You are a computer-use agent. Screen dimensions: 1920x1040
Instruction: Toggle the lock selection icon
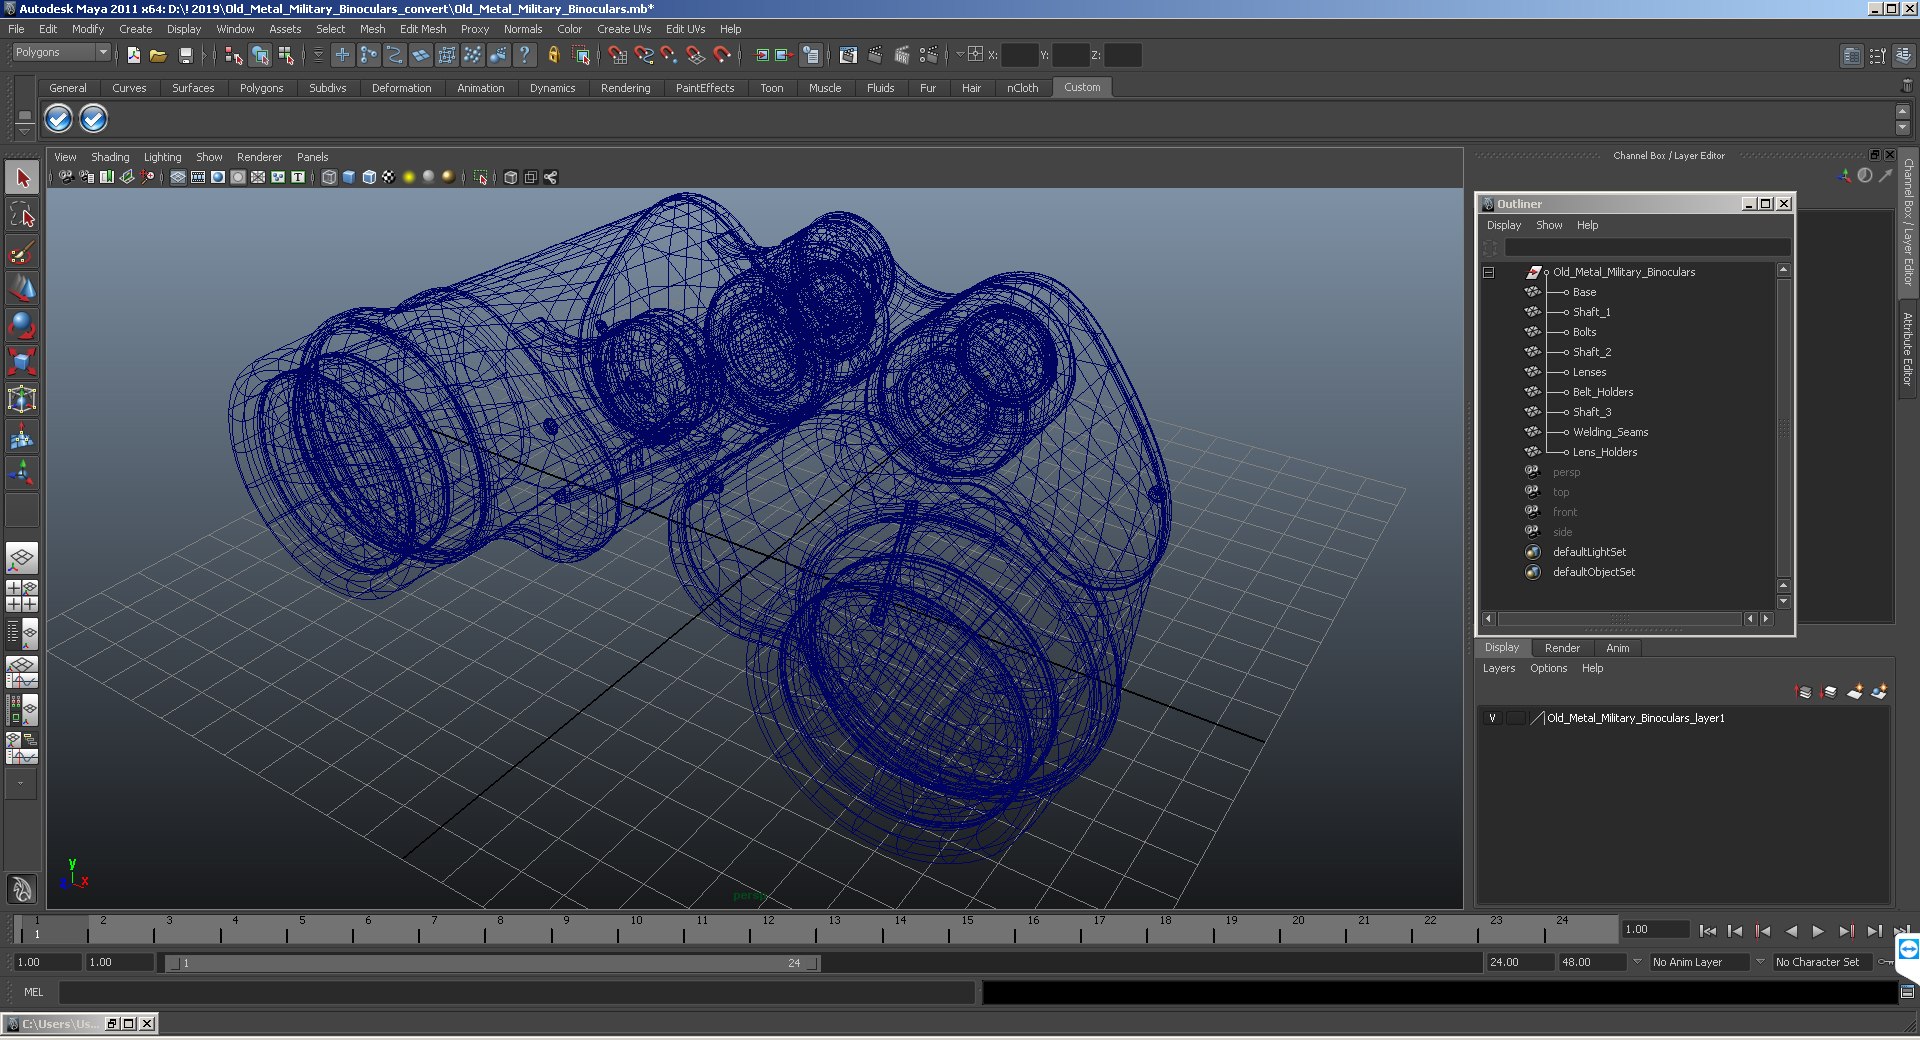pyautogui.click(x=553, y=55)
